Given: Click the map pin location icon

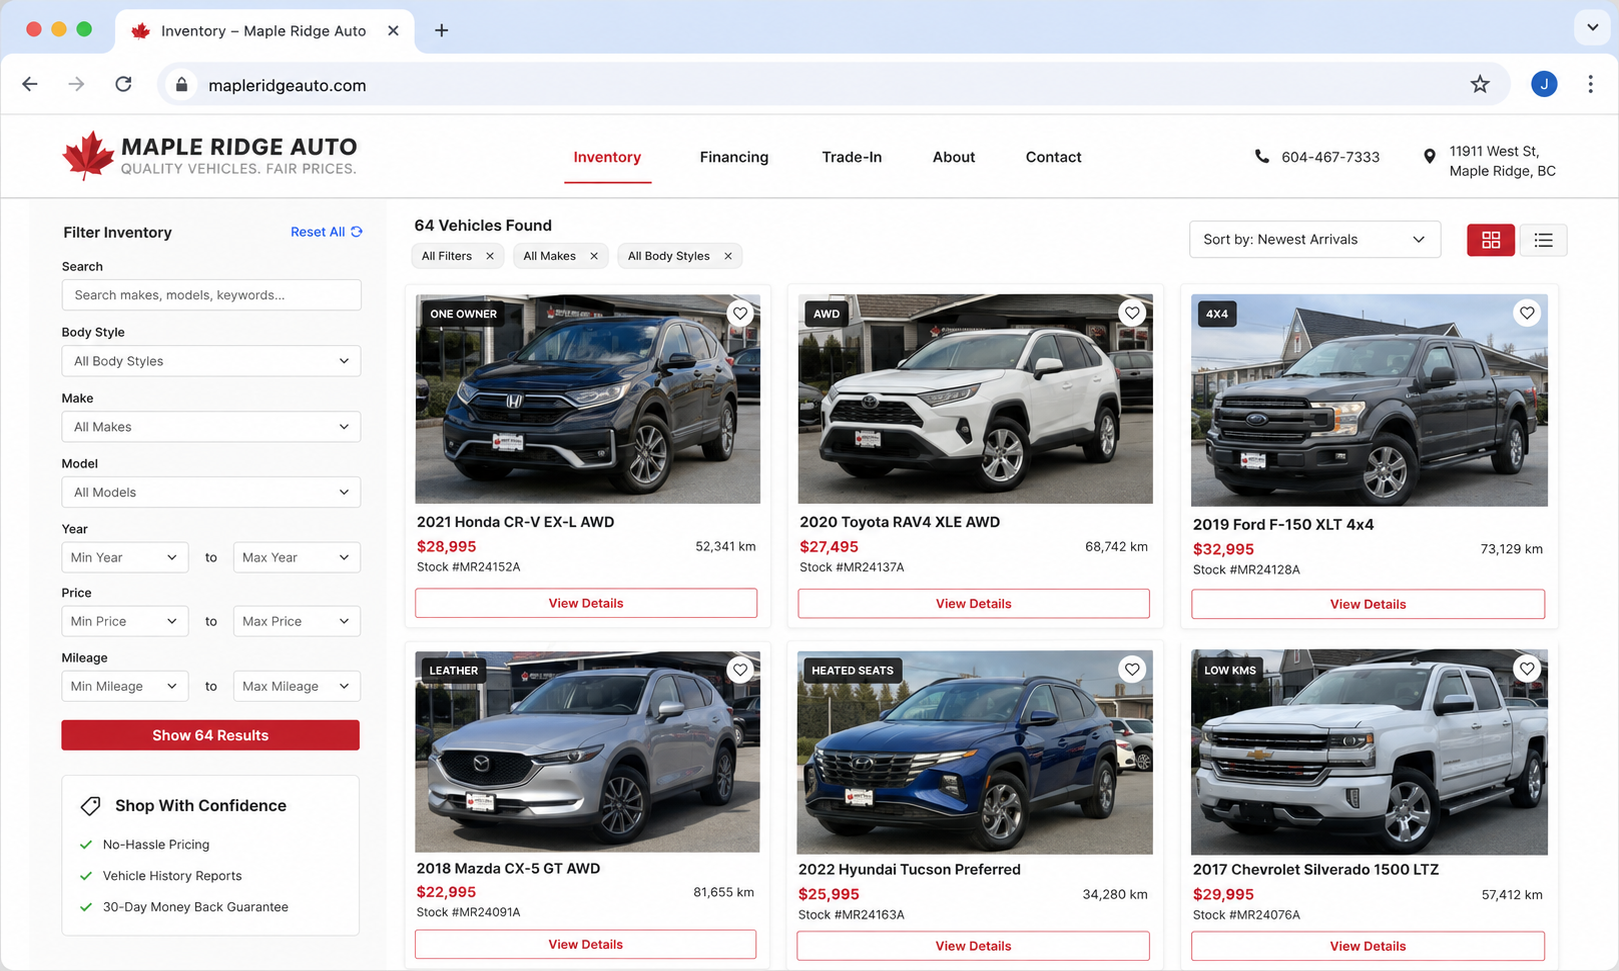Looking at the screenshot, I should 1429,156.
